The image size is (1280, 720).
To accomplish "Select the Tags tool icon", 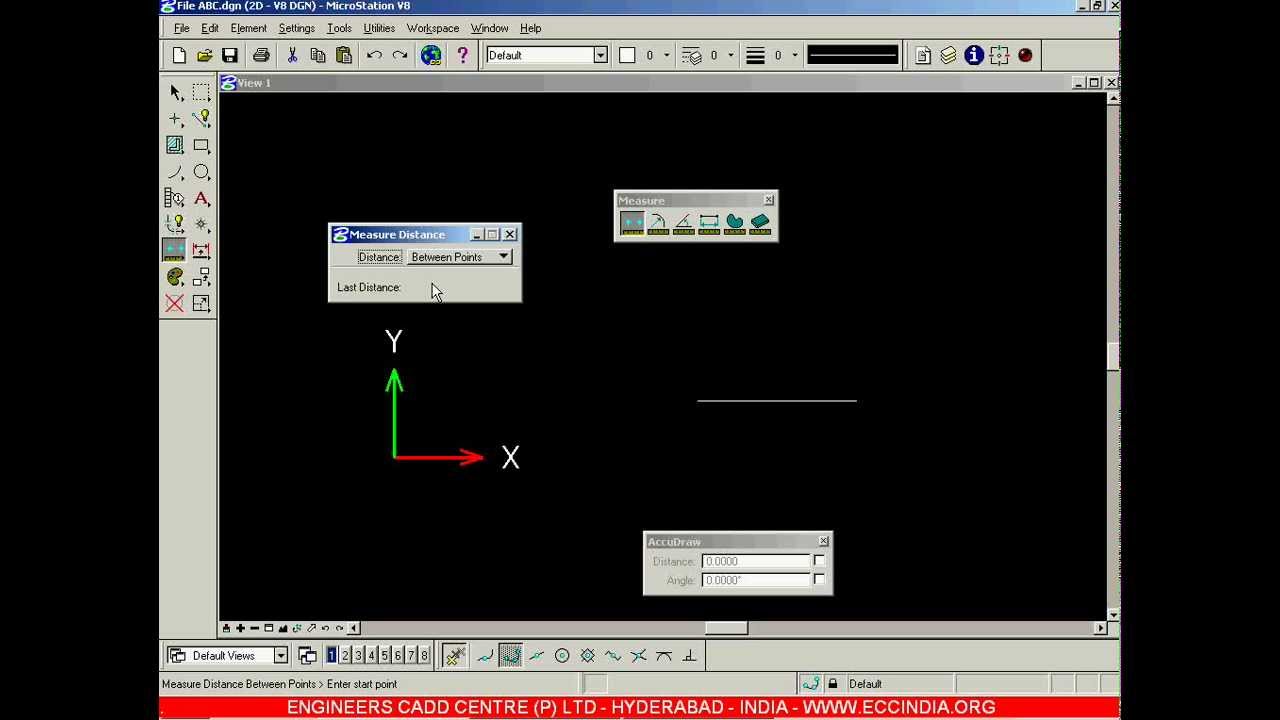I will (175, 198).
